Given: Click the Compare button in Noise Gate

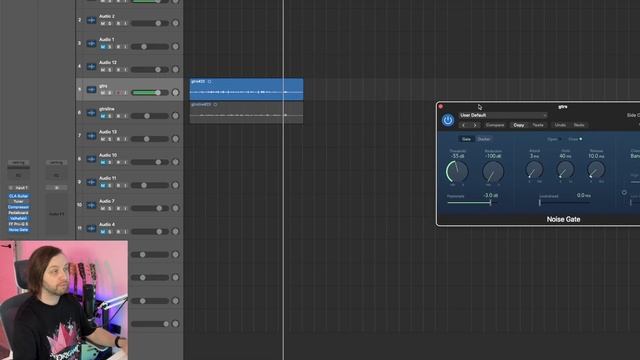Looking at the screenshot, I should click(x=495, y=125).
